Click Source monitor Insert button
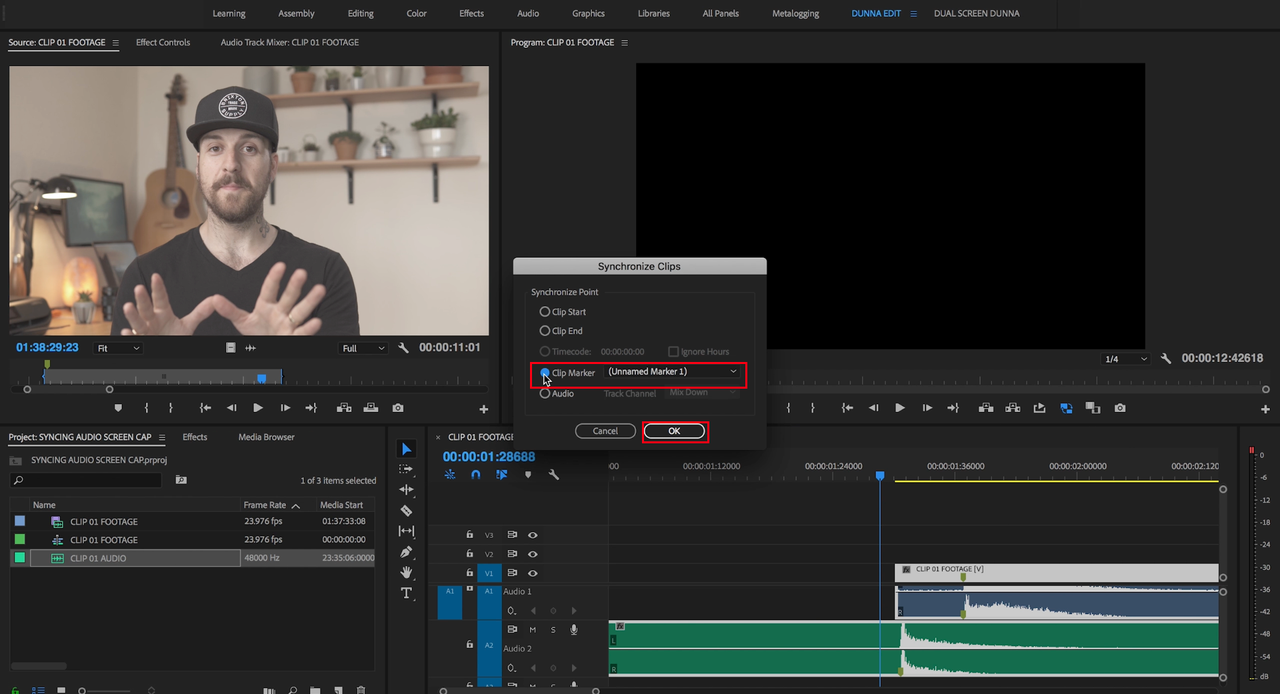The image size is (1280, 694). [x=344, y=408]
